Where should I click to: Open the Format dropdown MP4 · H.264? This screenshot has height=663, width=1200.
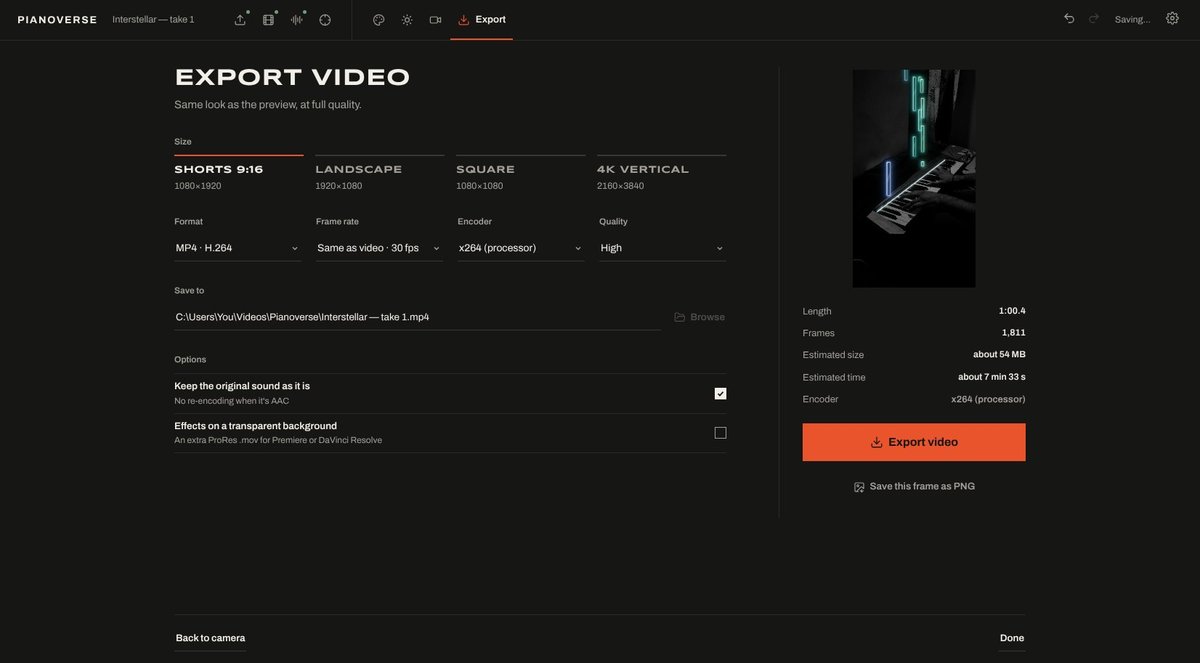238,248
